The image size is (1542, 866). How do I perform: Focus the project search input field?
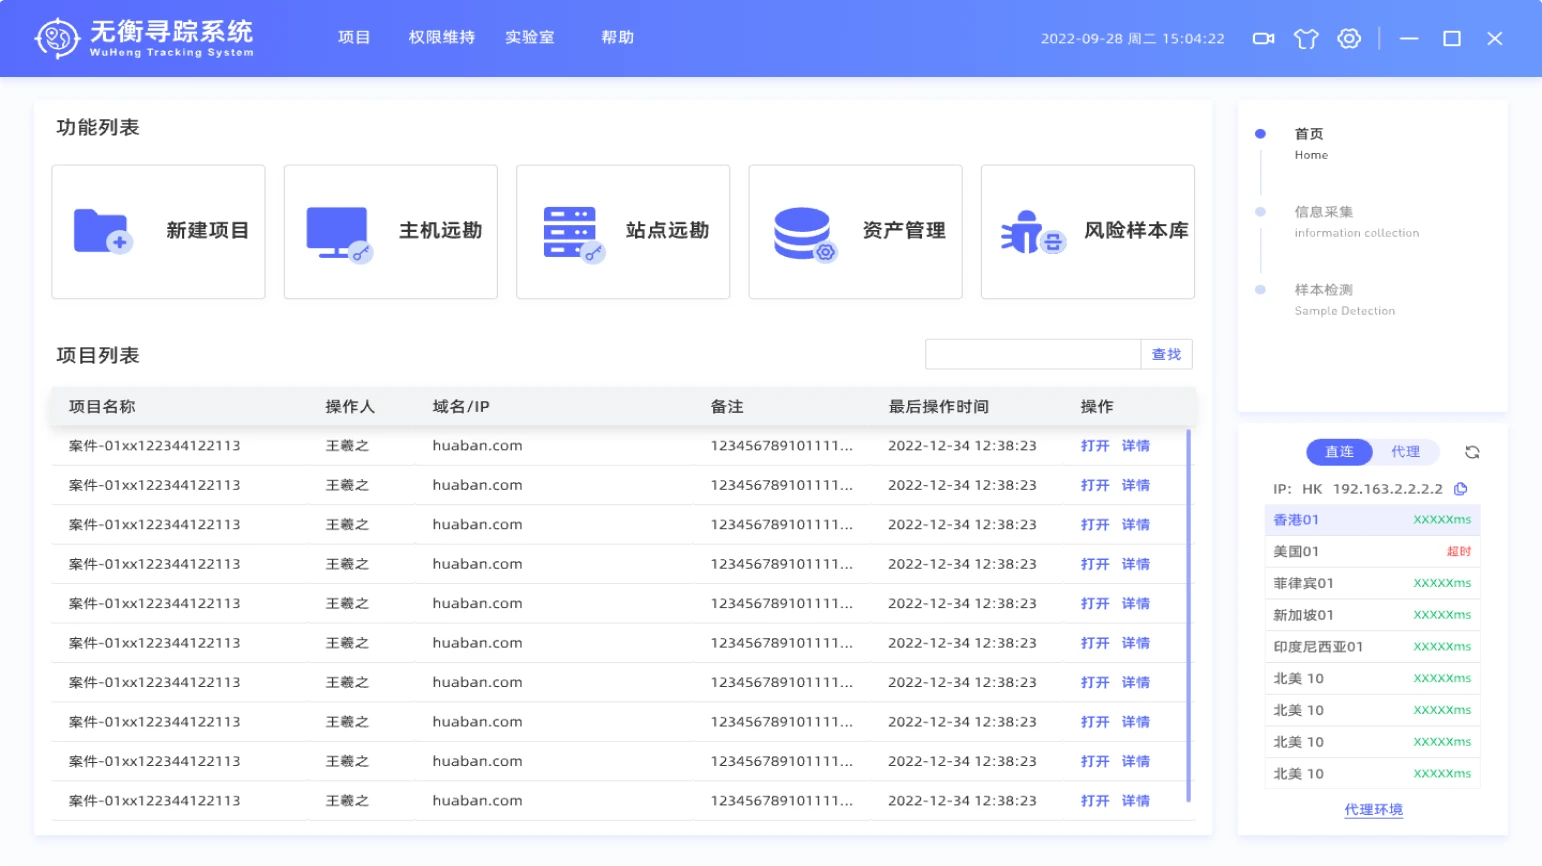tap(1033, 354)
